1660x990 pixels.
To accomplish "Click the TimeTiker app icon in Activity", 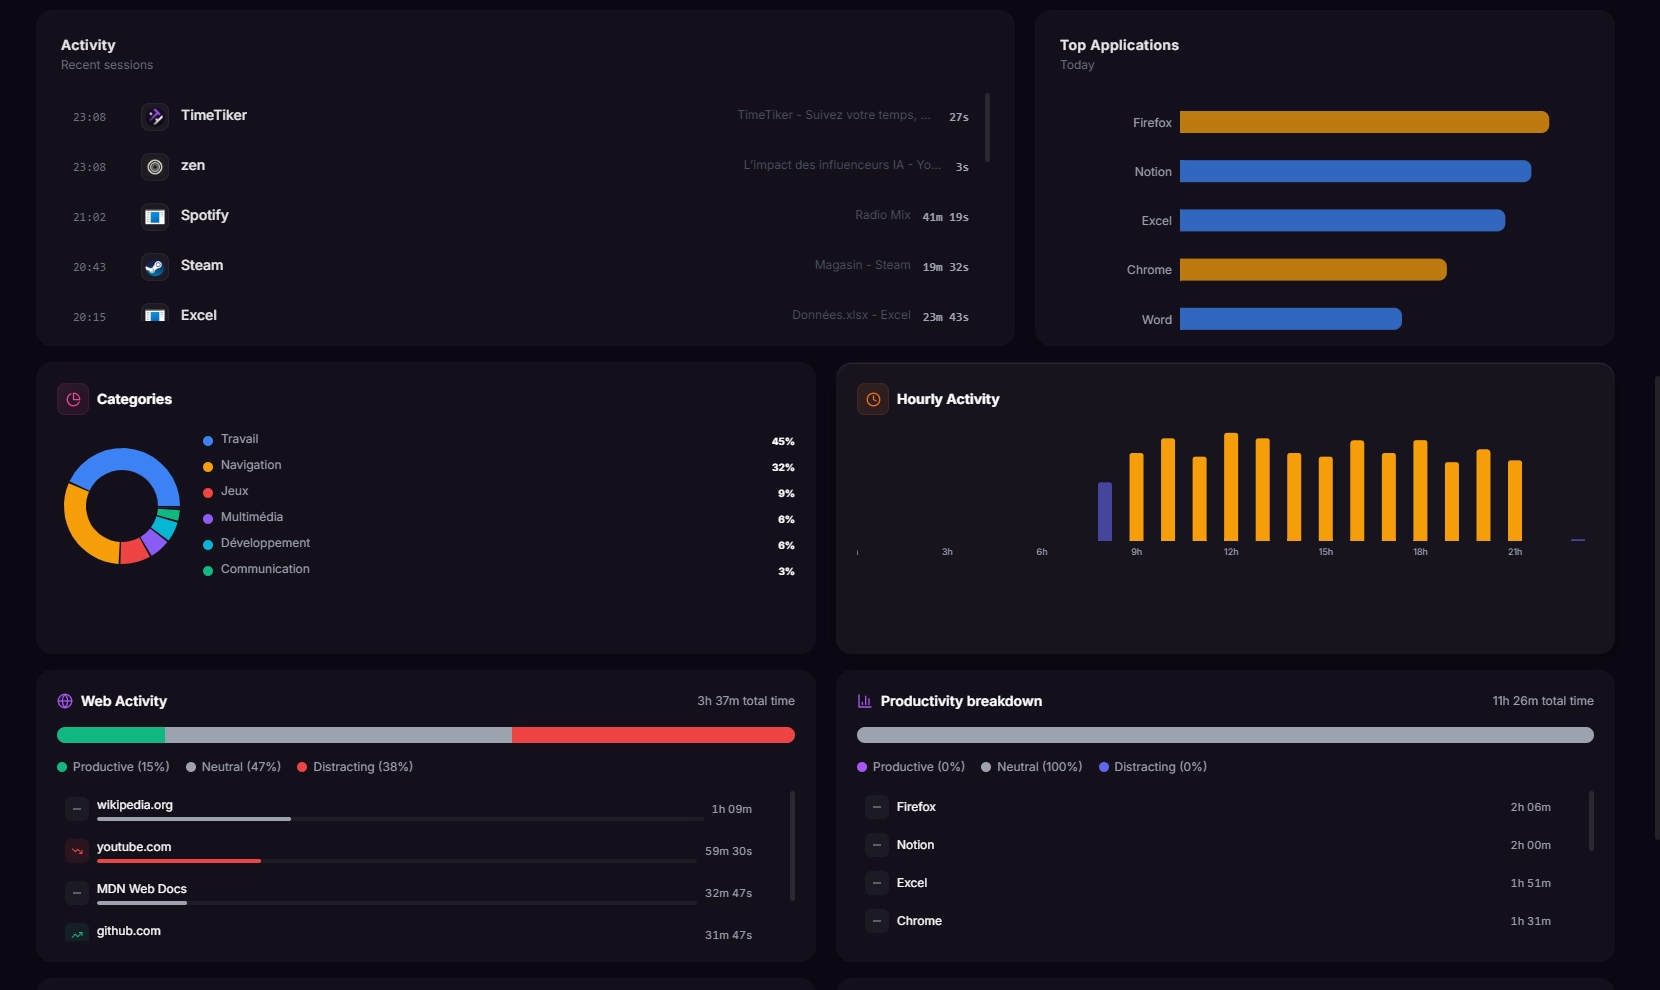I will [x=155, y=117].
